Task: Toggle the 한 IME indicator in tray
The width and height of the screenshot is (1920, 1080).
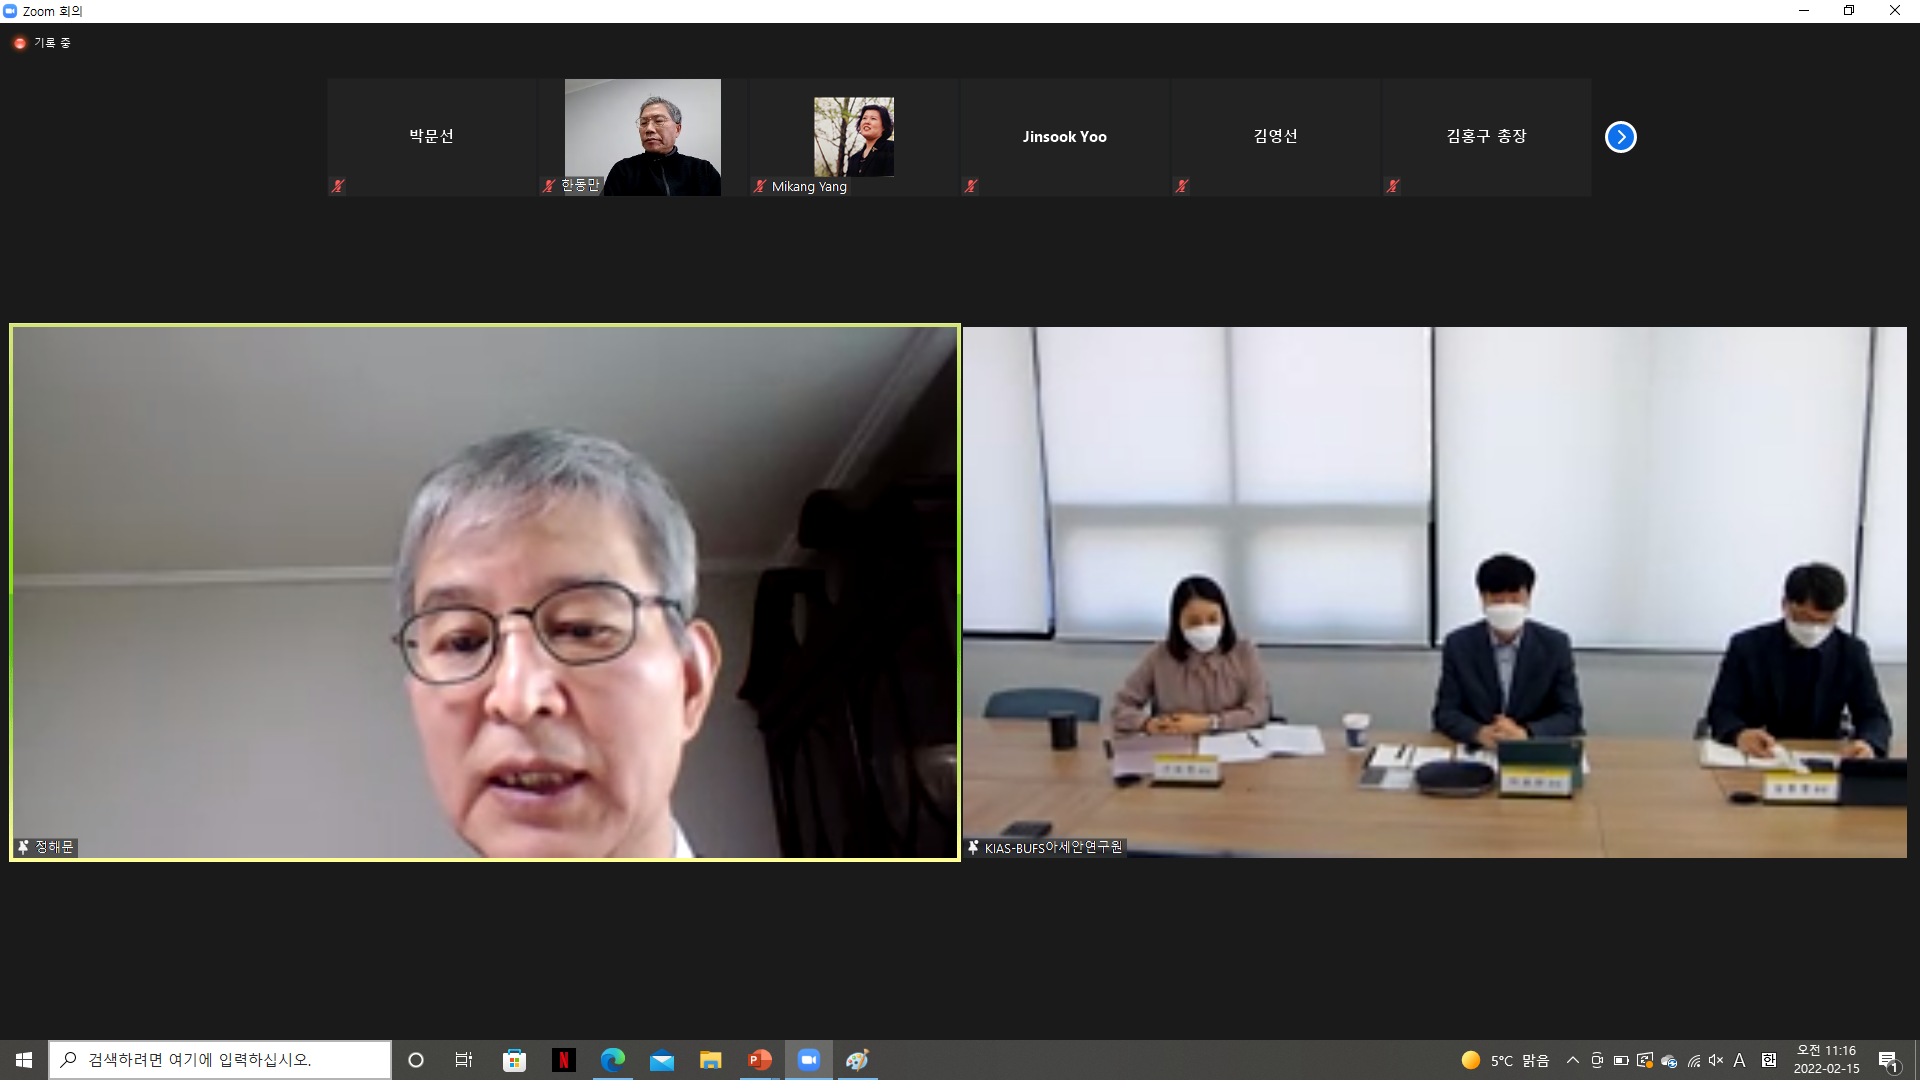Action: 1768,1060
